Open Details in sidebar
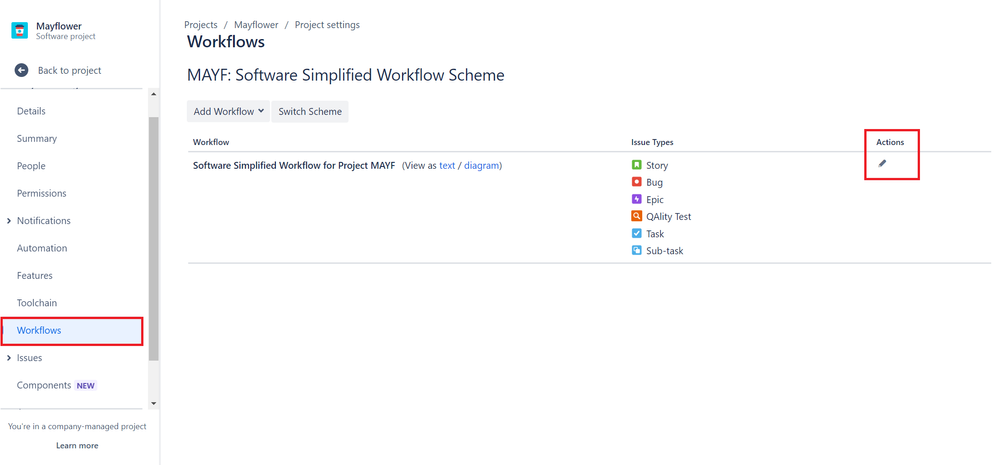Viewport: 999px width, 465px height. tap(31, 111)
